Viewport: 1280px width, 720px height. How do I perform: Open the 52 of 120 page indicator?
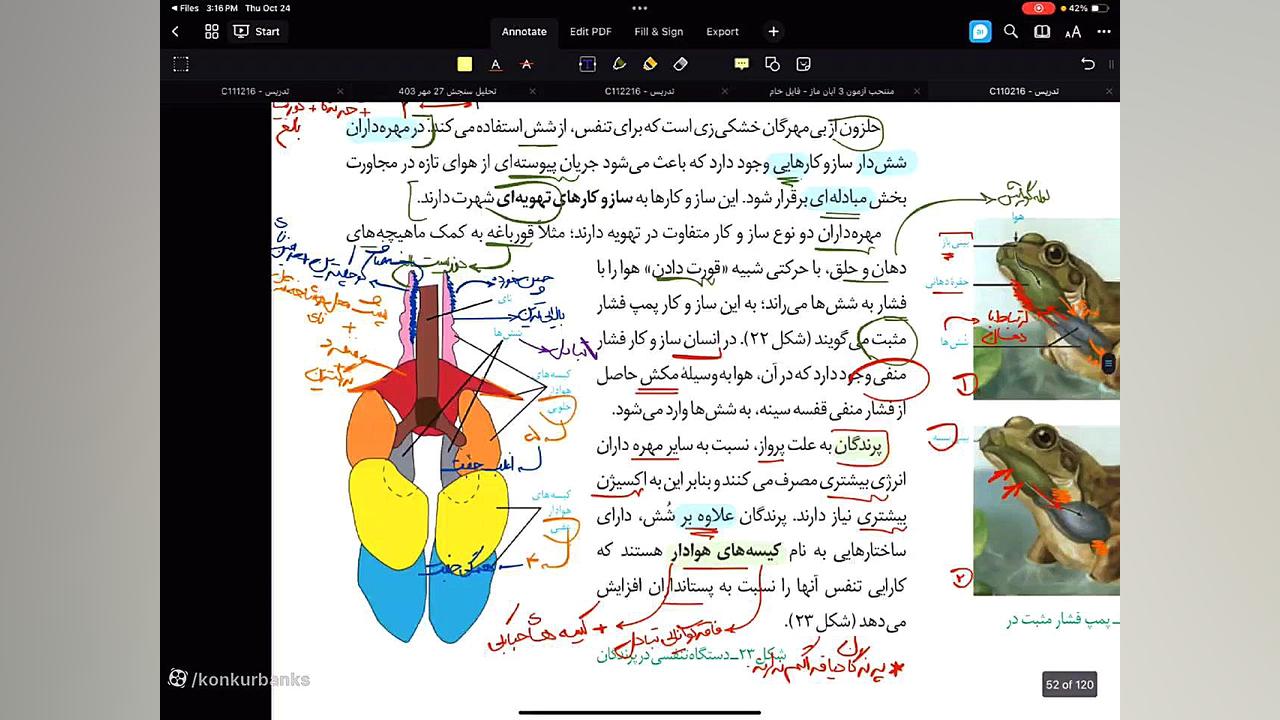(x=1069, y=684)
